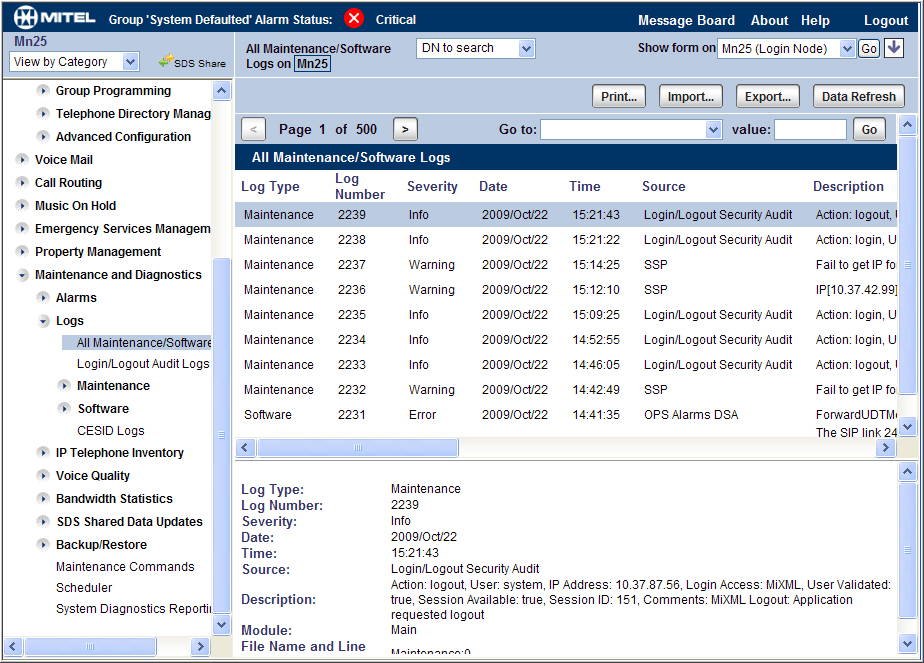Image resolution: width=924 pixels, height=663 pixels.
Task: Click the SDS Share icon
Action: (x=166, y=60)
